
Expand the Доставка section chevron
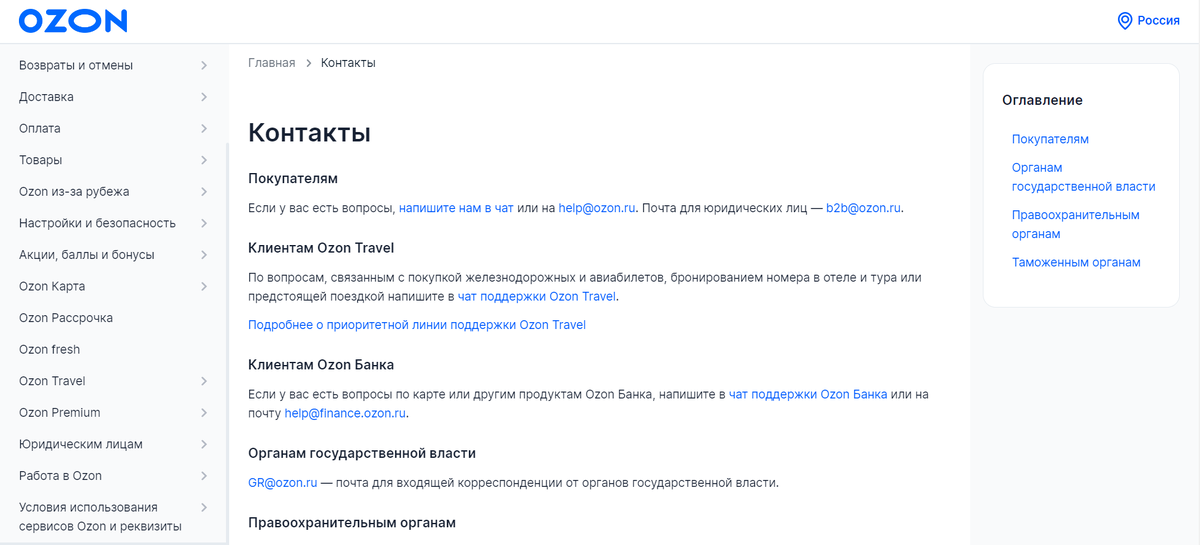pyautogui.click(x=204, y=97)
